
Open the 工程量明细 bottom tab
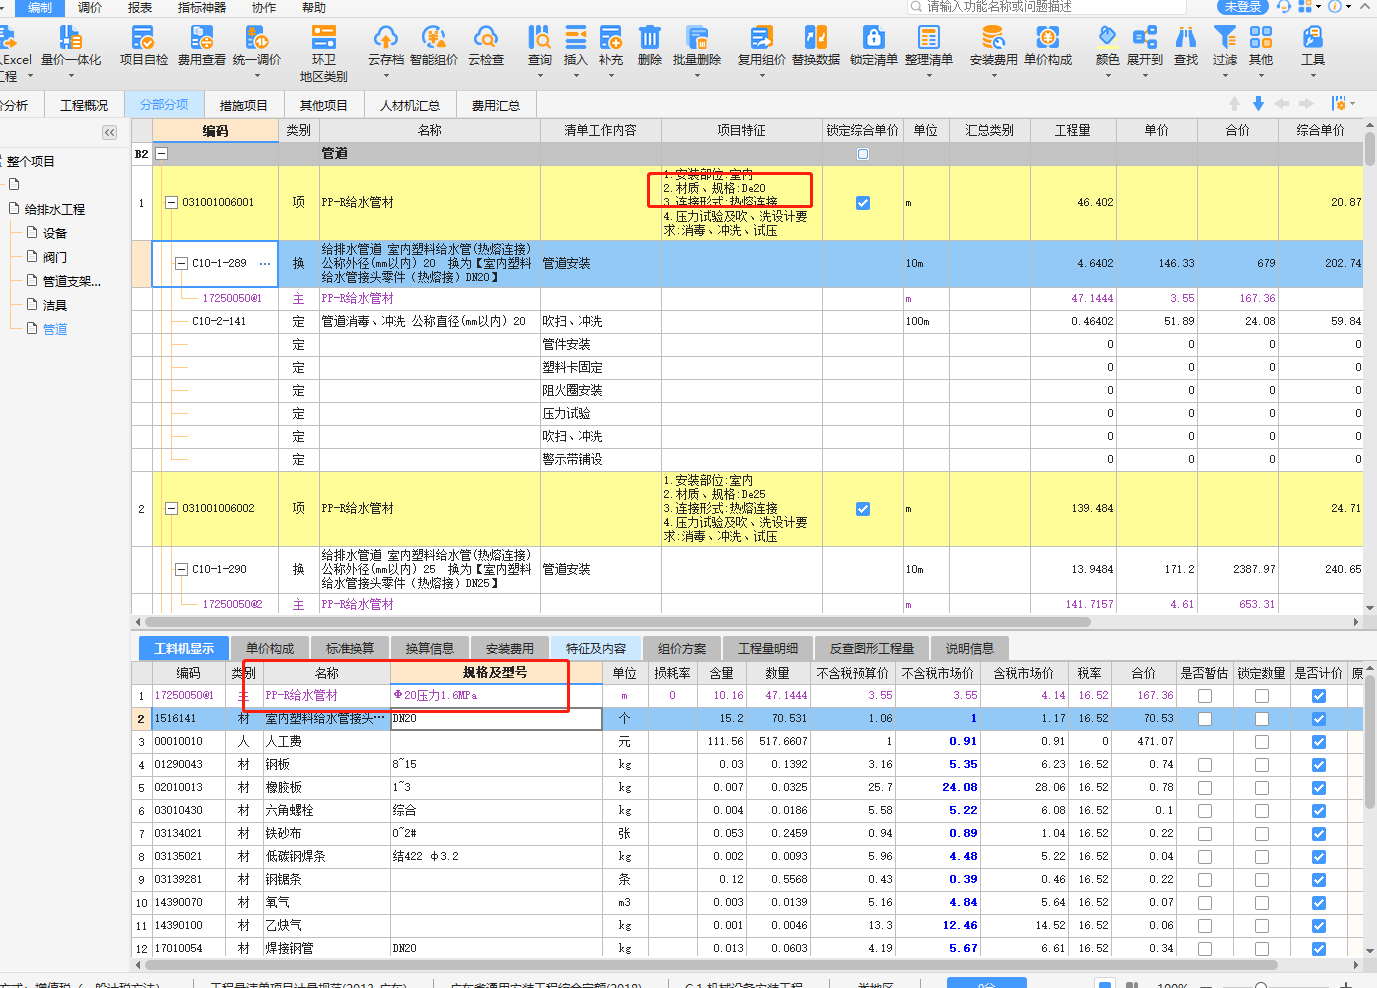click(x=768, y=649)
